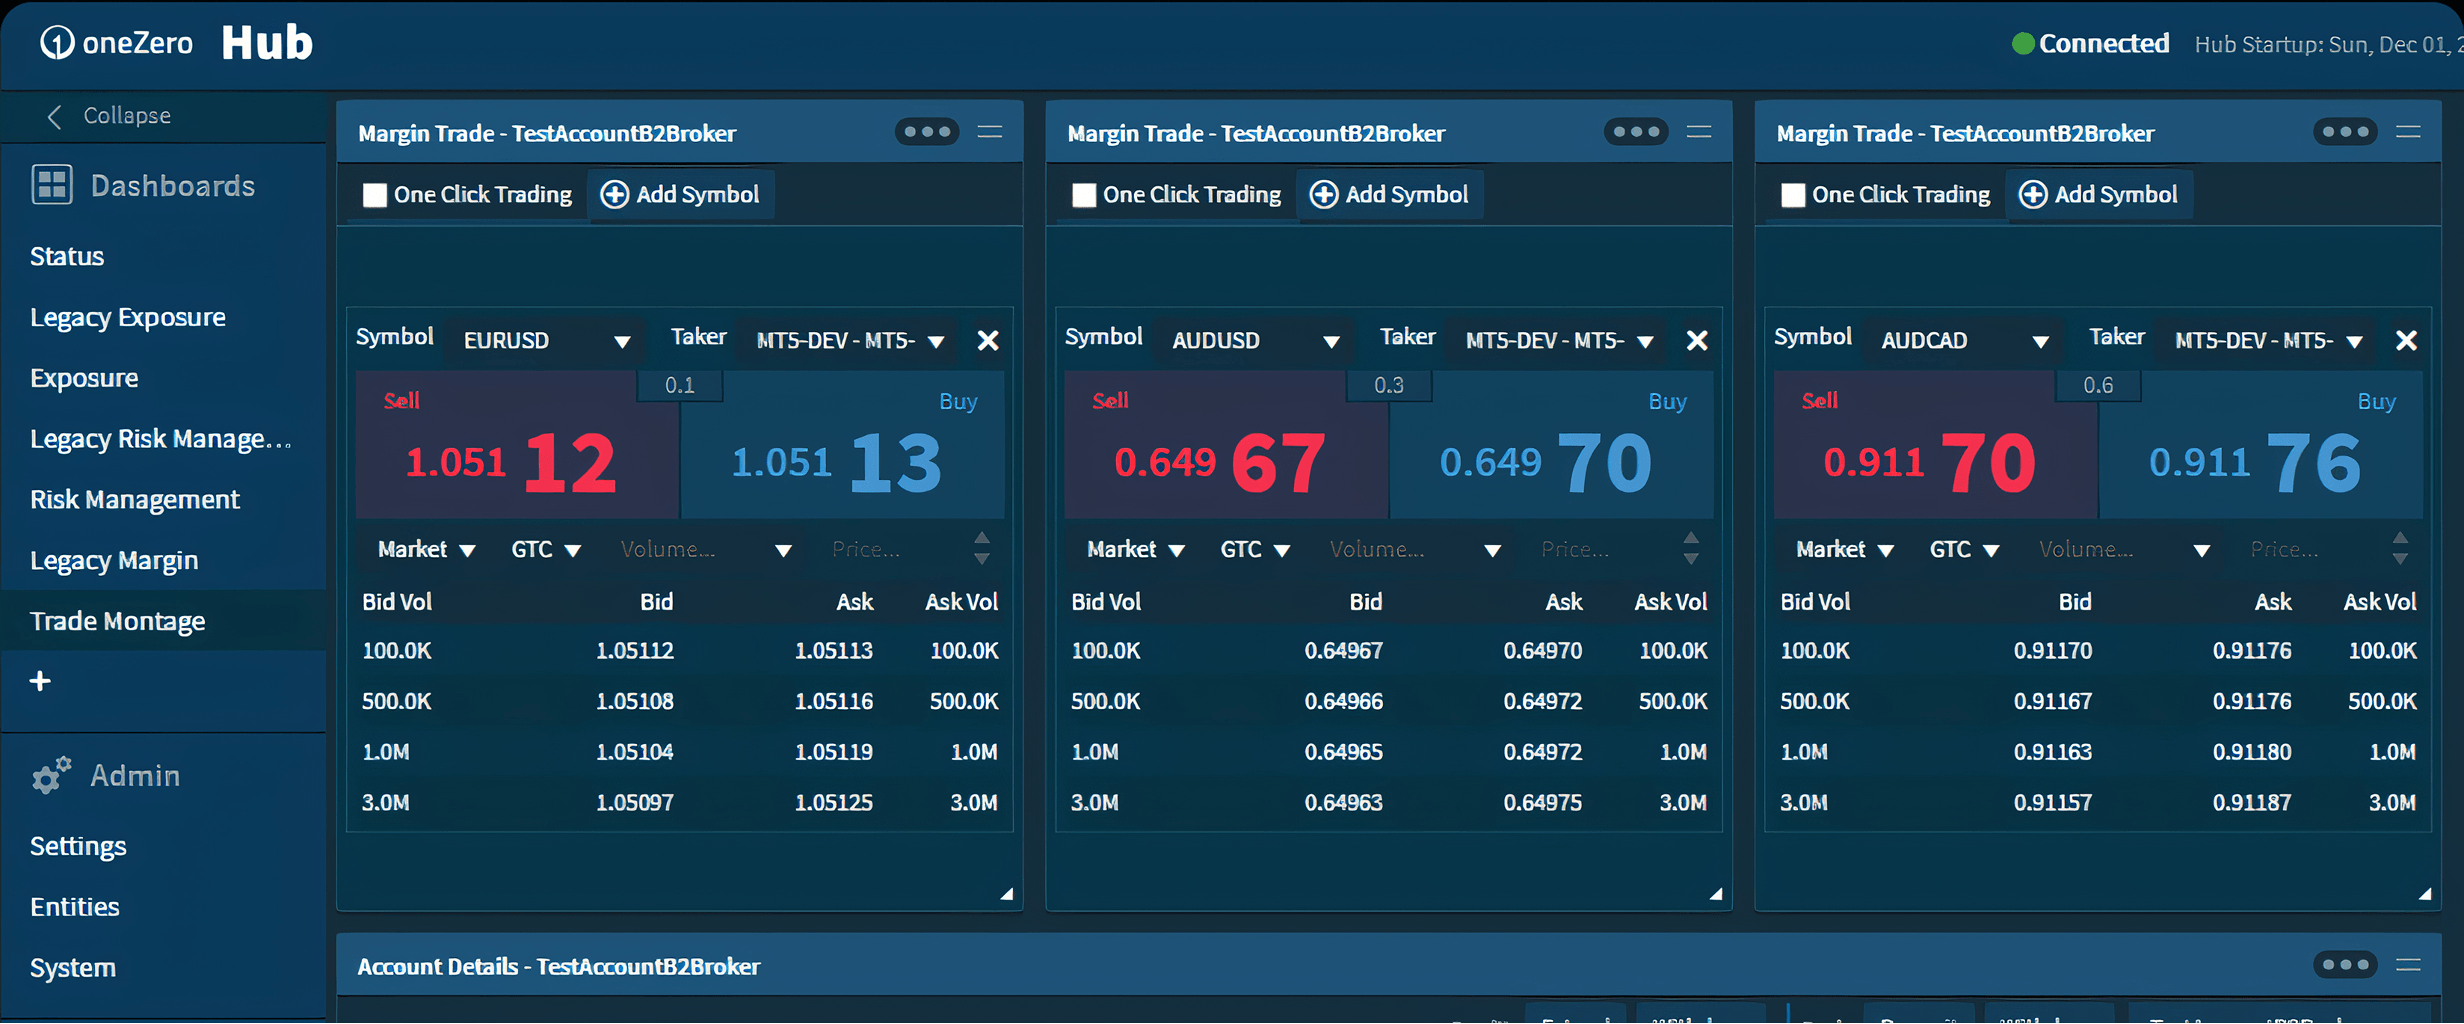The width and height of the screenshot is (2464, 1024).
Task: Open the Market order type dropdown for EURUSD
Action: tap(426, 550)
